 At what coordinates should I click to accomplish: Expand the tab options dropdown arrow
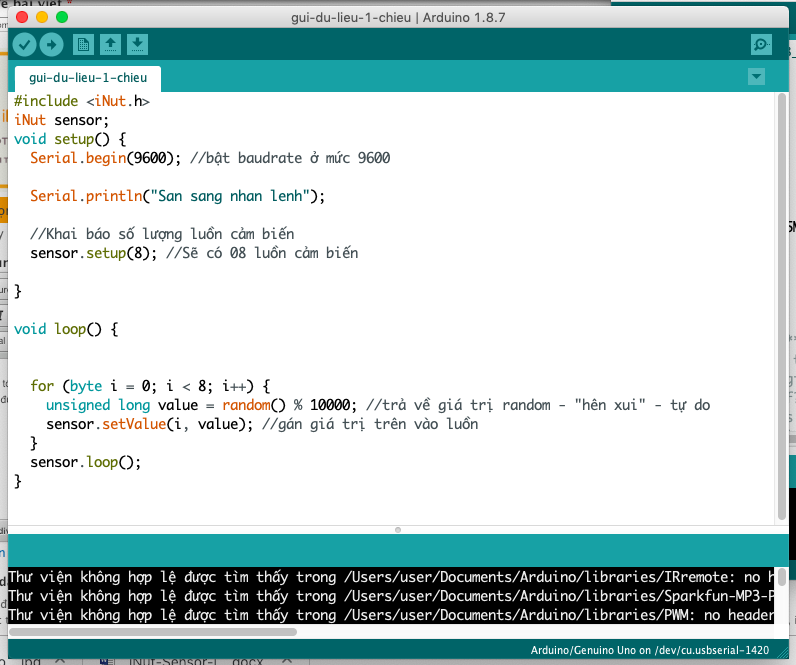click(x=756, y=77)
